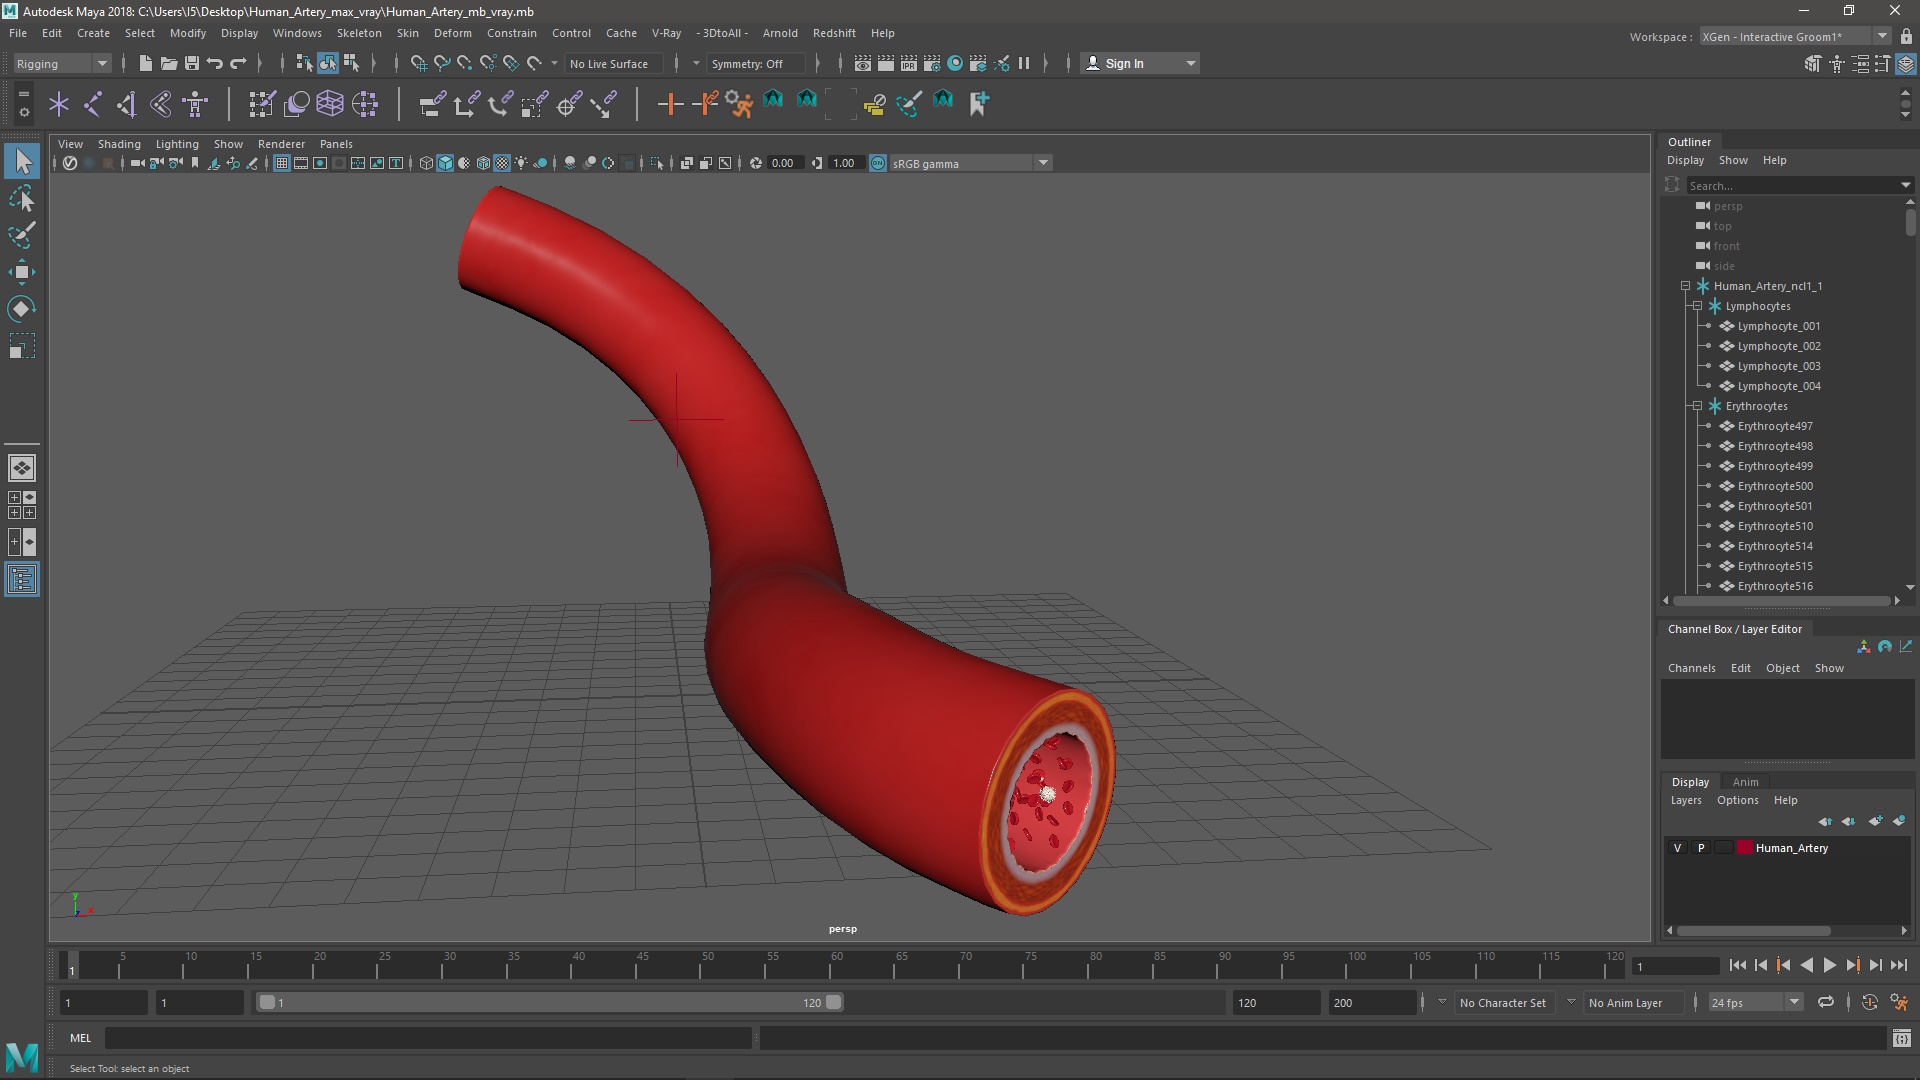Click the No Character Set button
The image size is (1920, 1080).
(1502, 1002)
